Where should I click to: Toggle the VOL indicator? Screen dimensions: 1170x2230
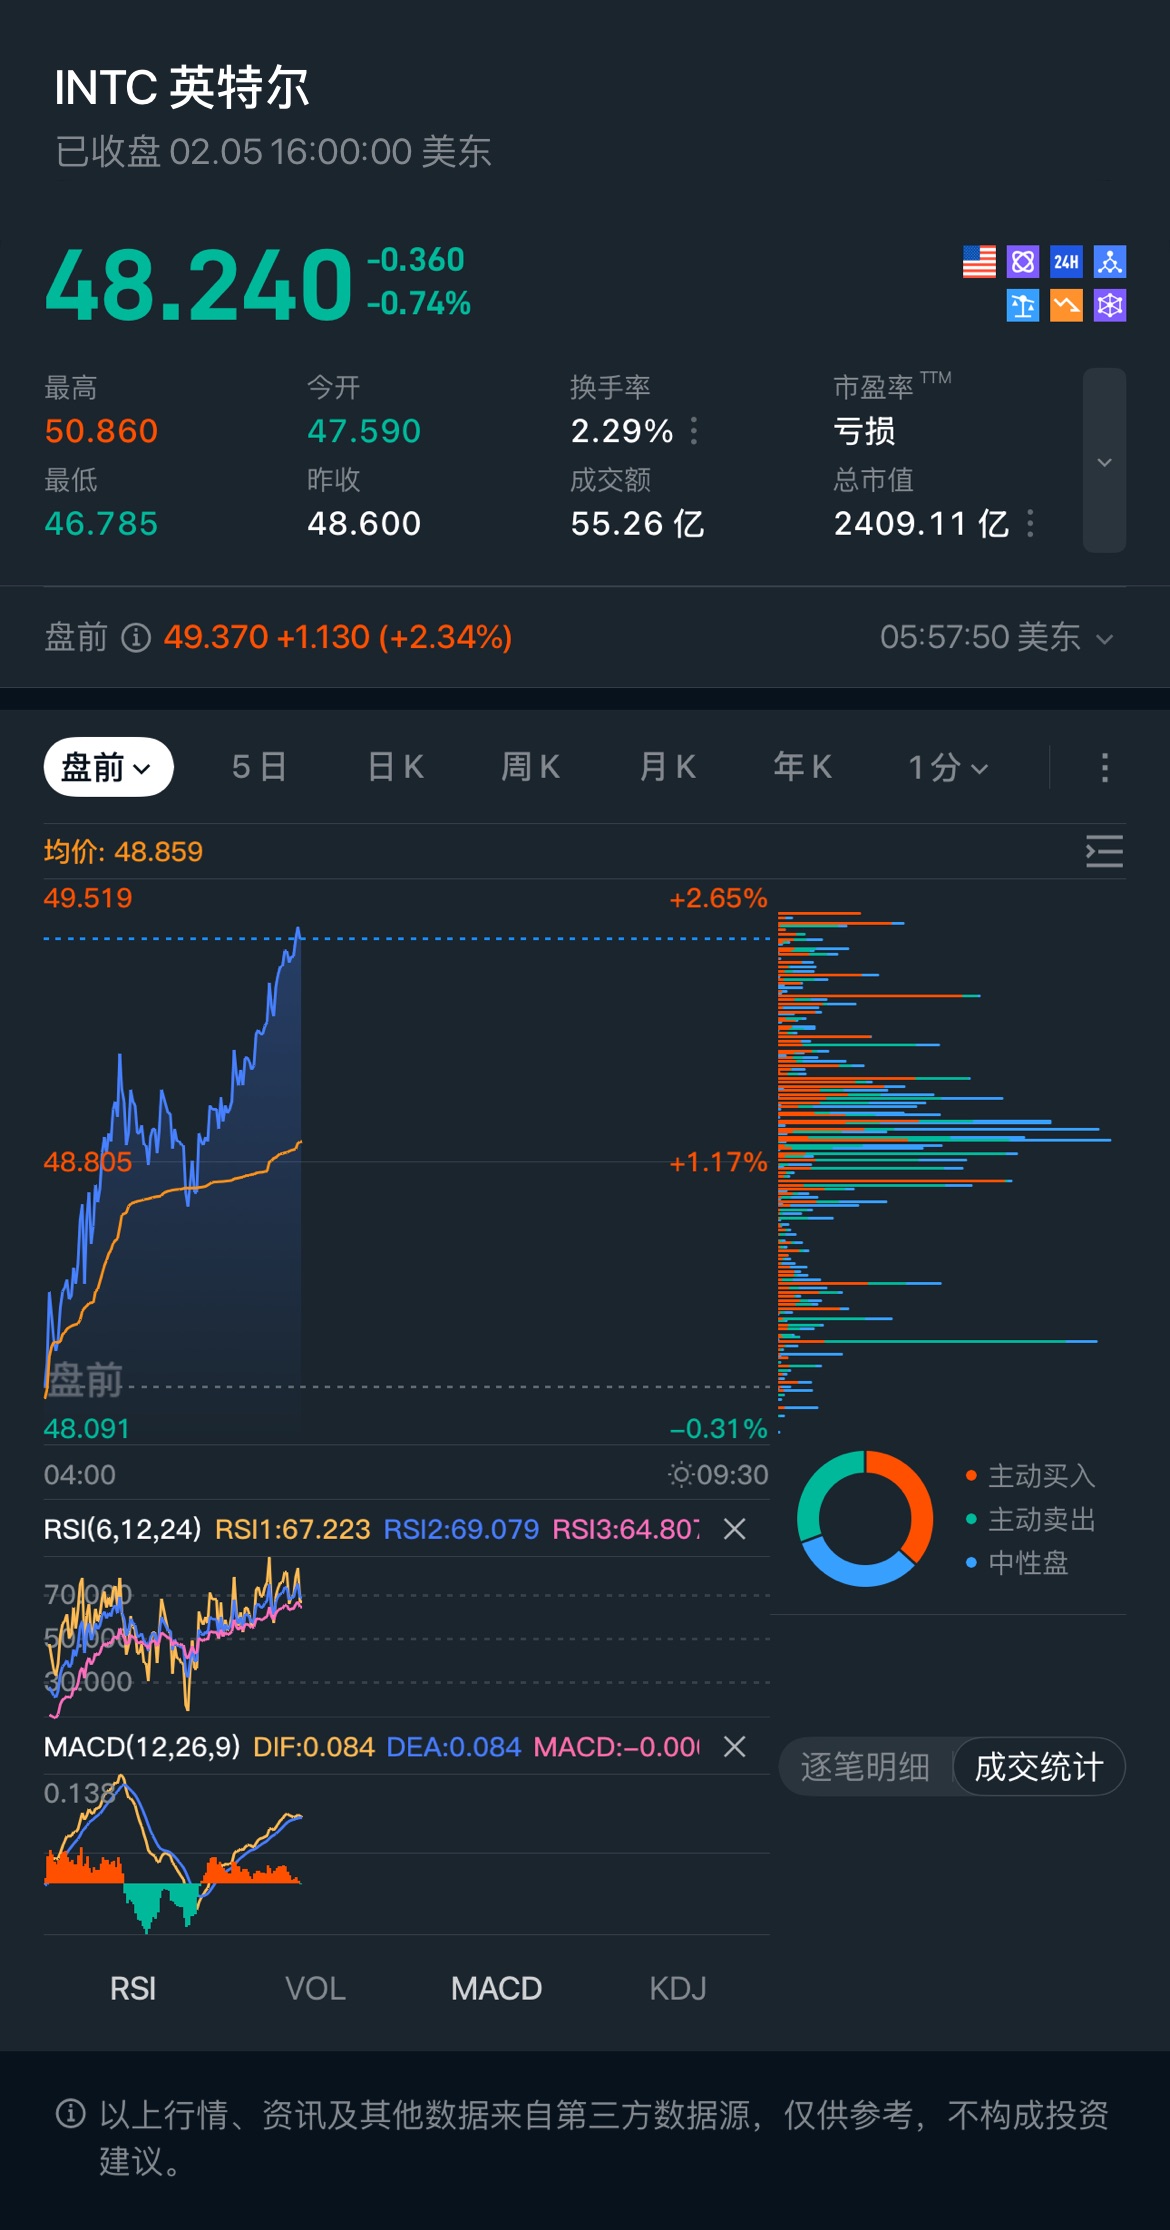coord(315,1989)
